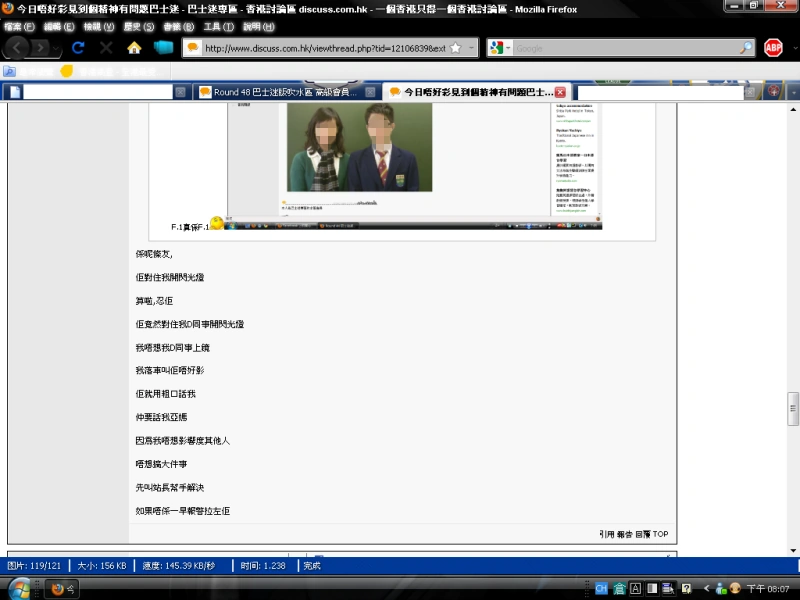Click the yellow smiley emoticon beside F.1
The image size is (800, 600).
pyautogui.click(x=217, y=223)
